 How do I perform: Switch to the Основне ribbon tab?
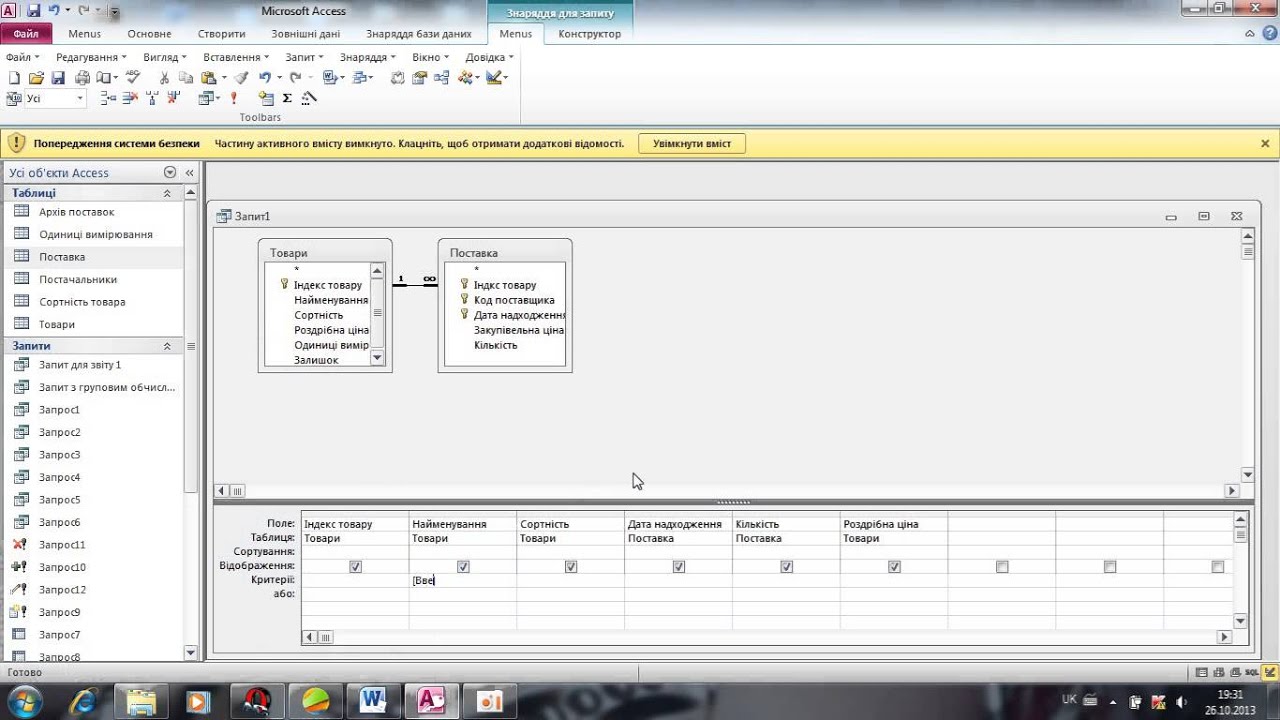tap(149, 34)
